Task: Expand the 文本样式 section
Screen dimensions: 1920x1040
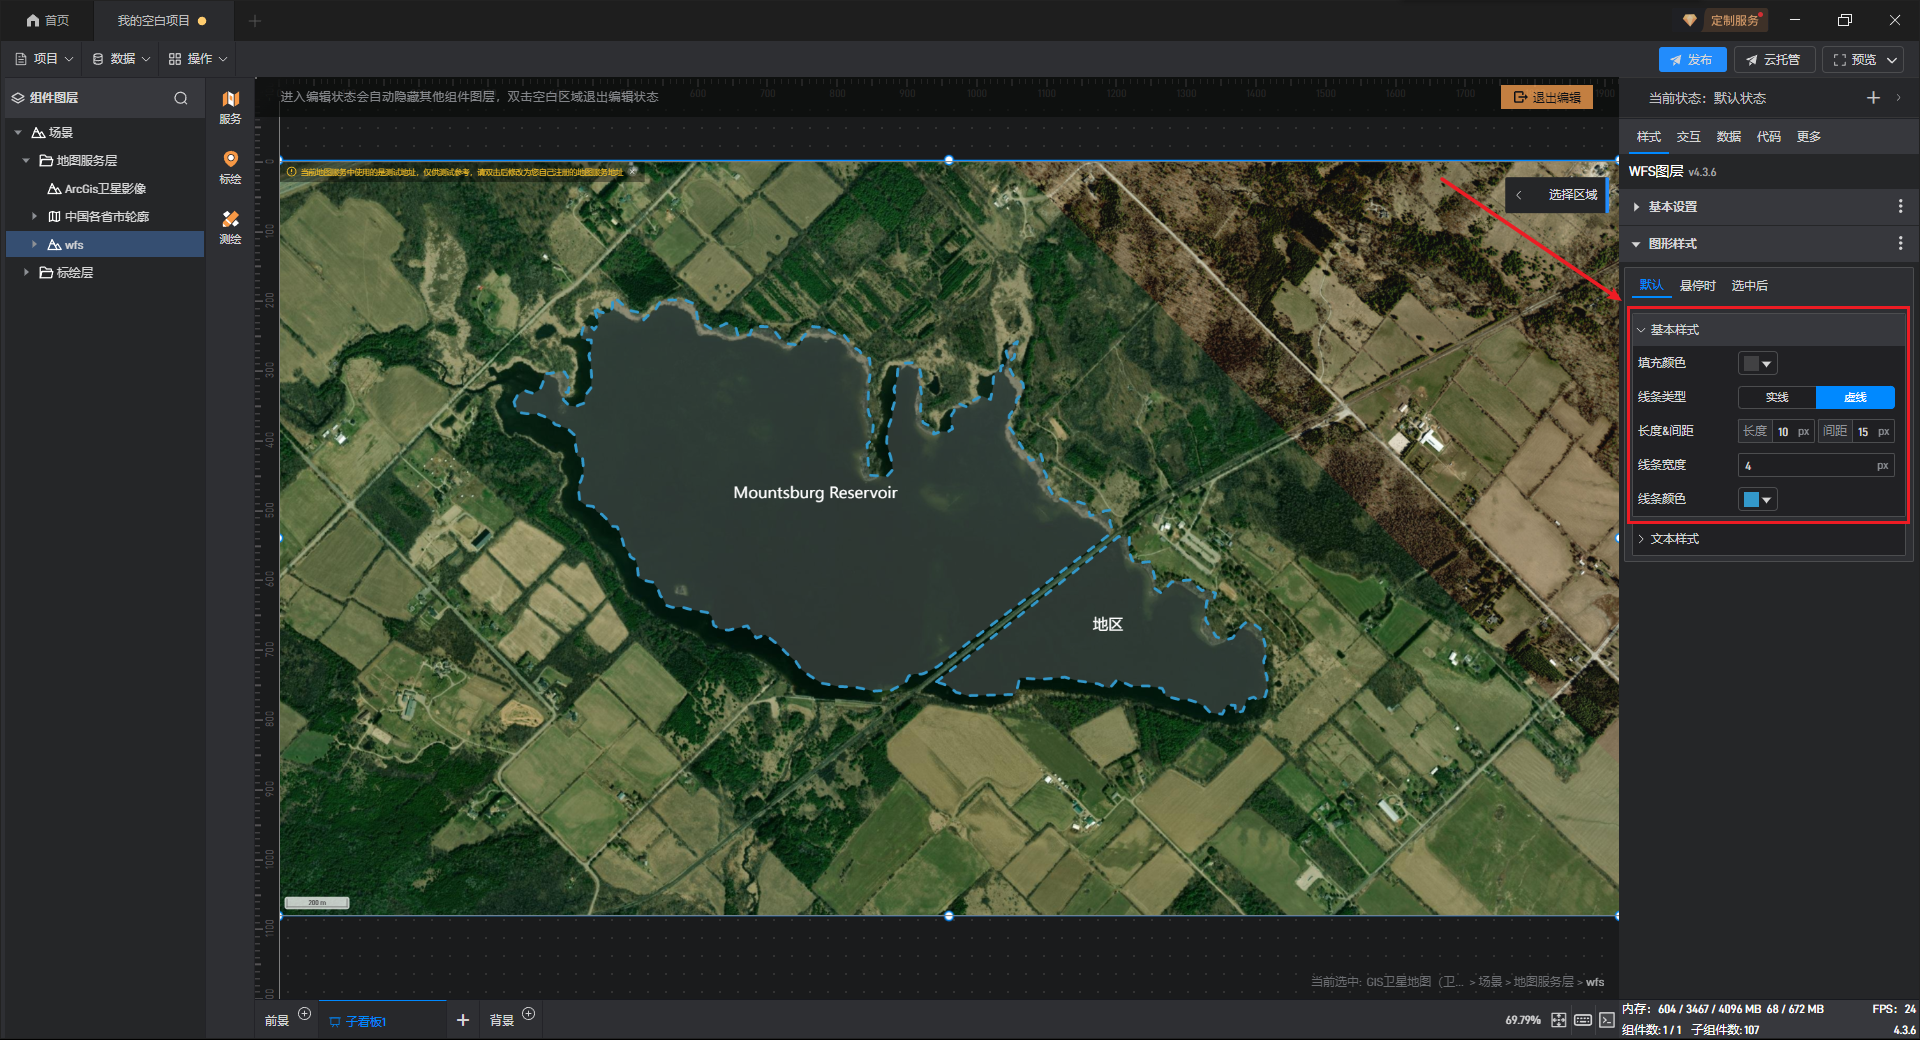Action: click(1674, 539)
